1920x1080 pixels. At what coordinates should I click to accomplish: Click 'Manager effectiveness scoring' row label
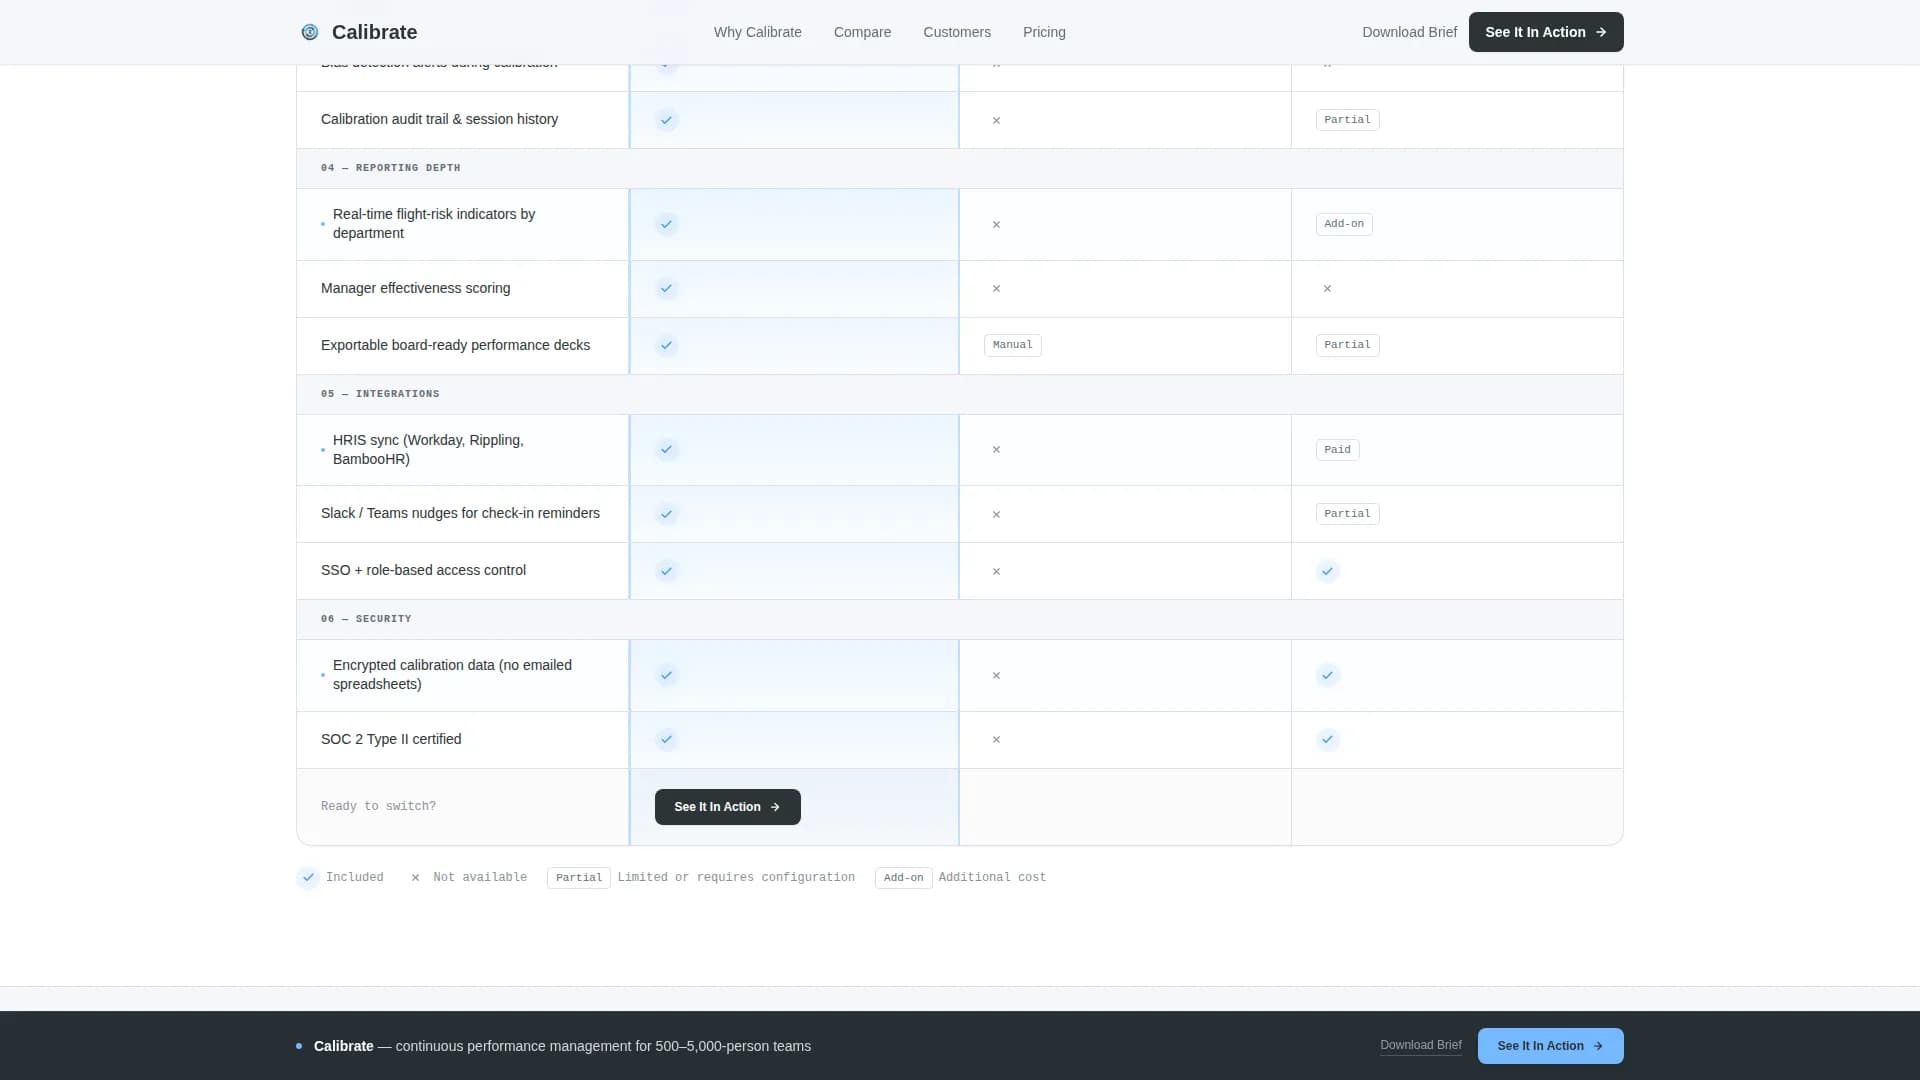pyautogui.click(x=415, y=288)
